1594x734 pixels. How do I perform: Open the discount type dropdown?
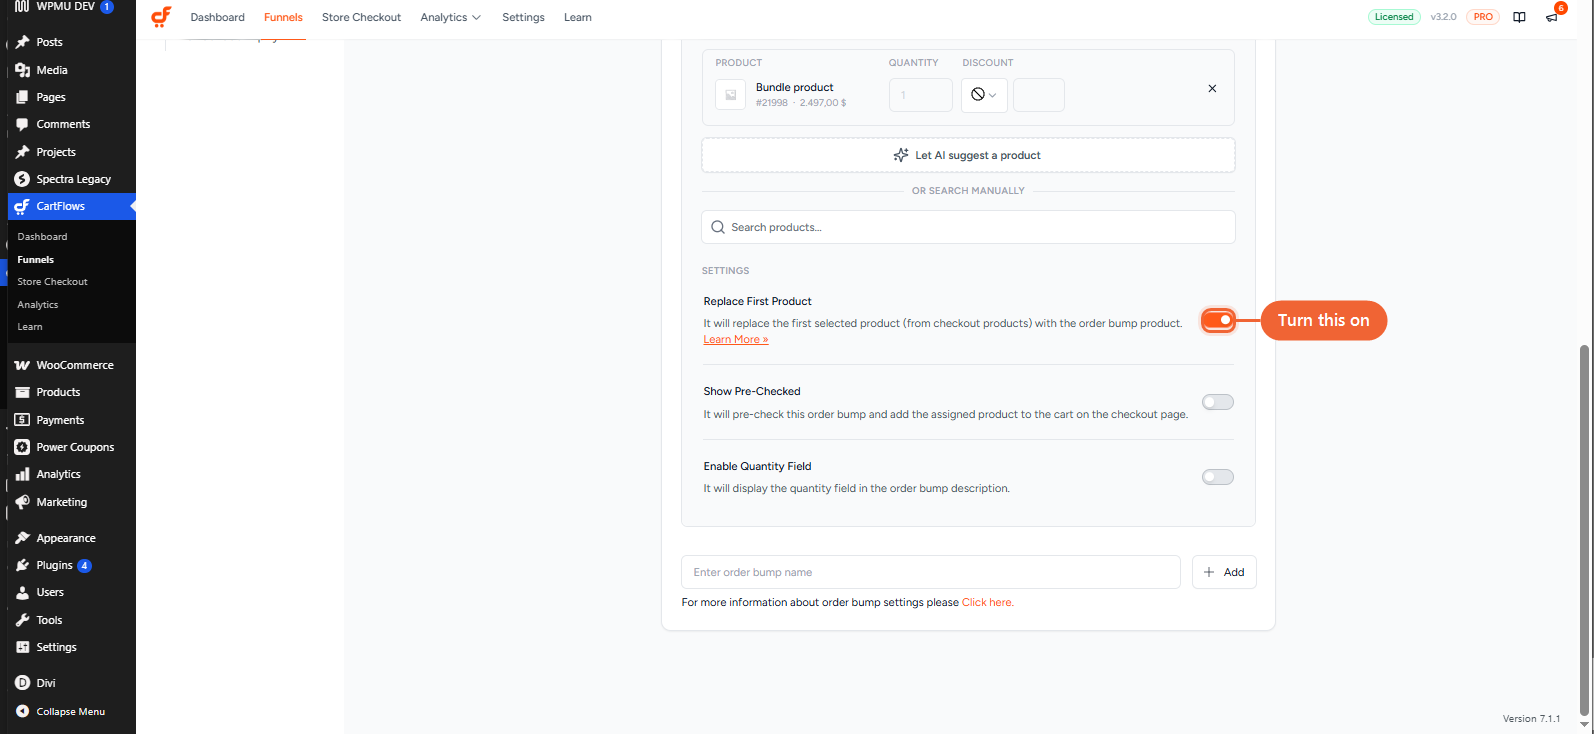coord(984,95)
